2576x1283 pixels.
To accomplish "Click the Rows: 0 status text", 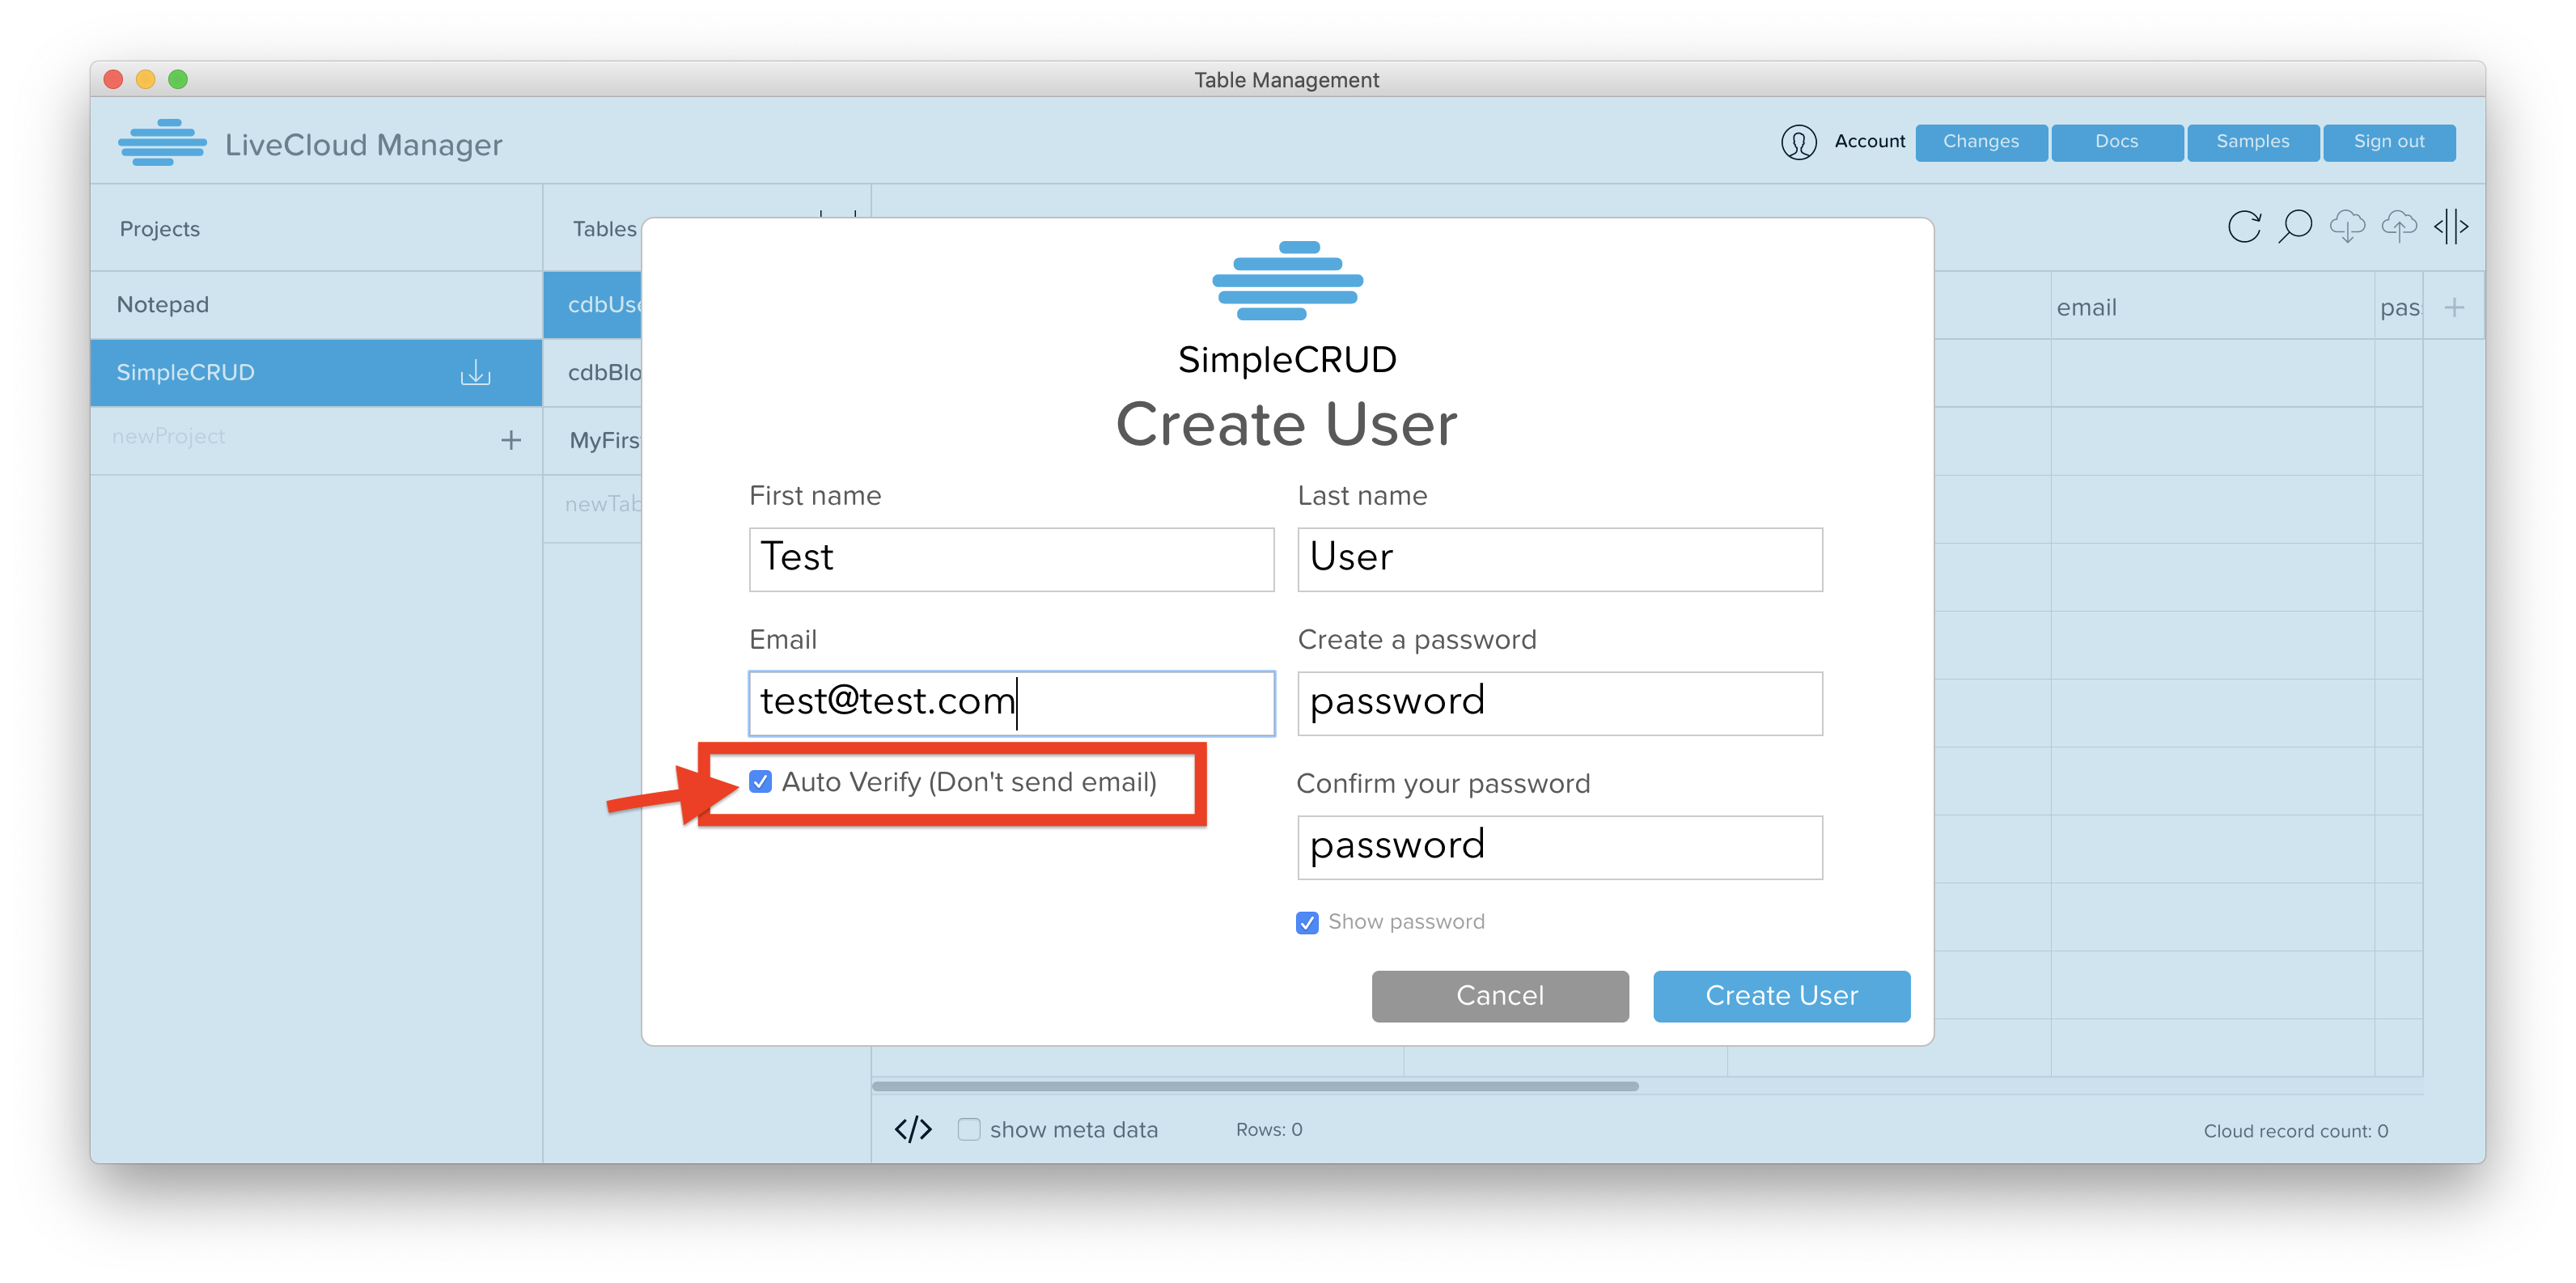I will click(1269, 1129).
